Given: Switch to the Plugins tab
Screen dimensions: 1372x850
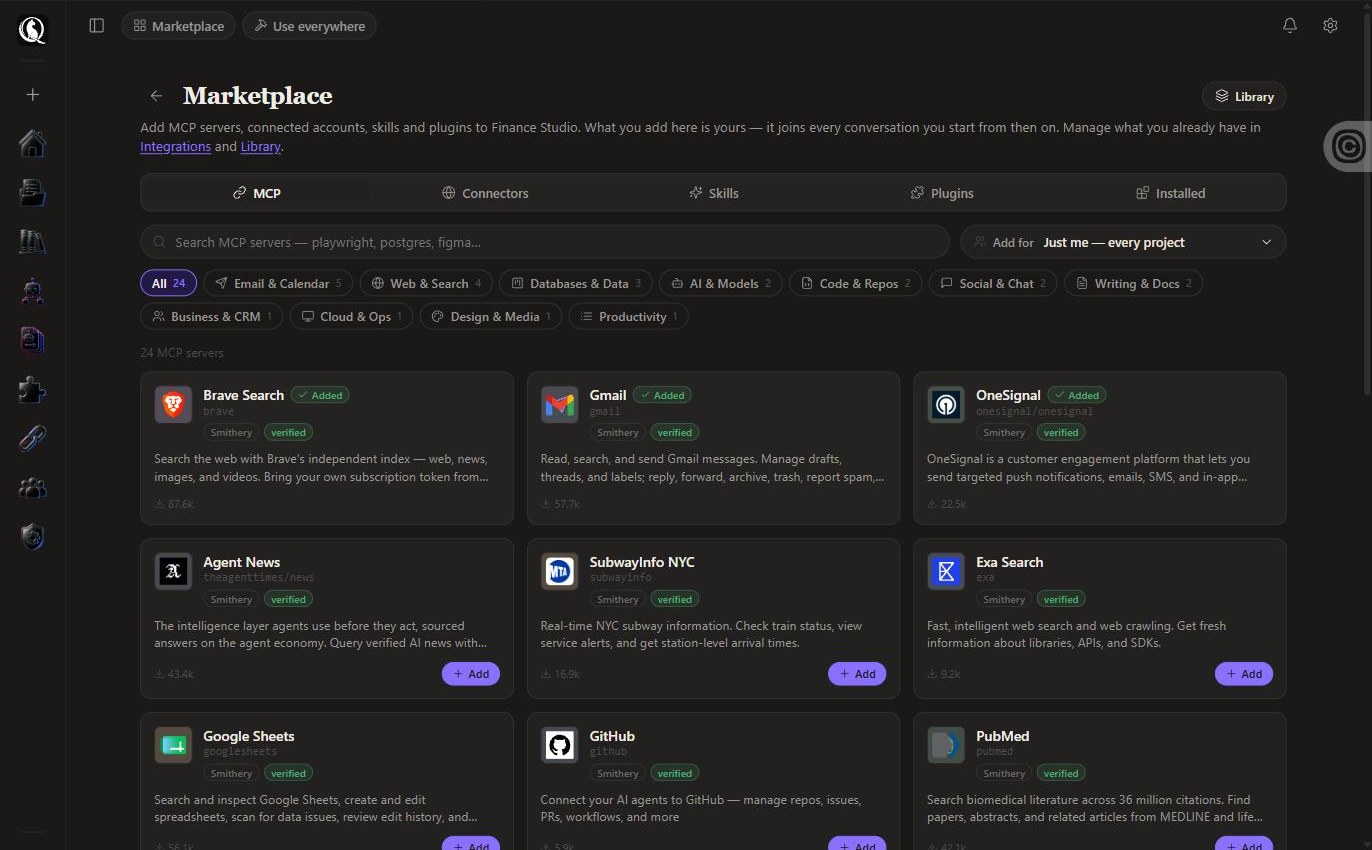Looking at the screenshot, I should [x=942, y=193].
